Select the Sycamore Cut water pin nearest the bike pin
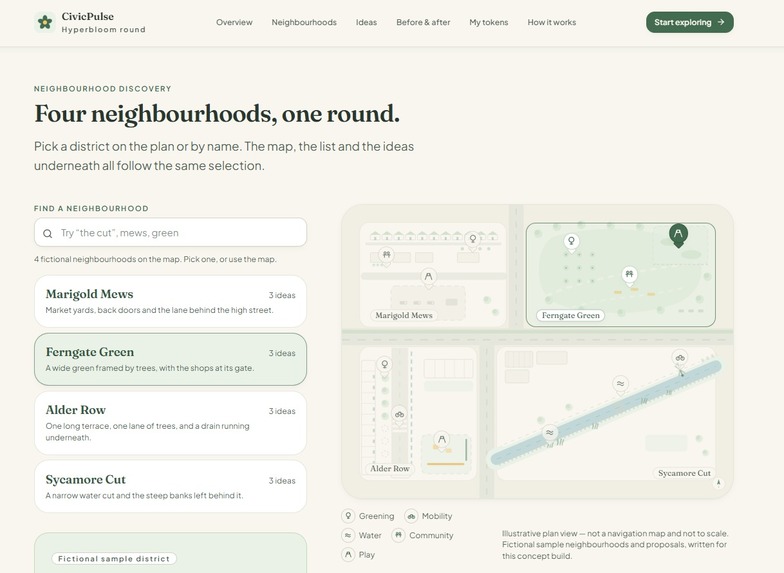The width and height of the screenshot is (784, 573). (620, 384)
